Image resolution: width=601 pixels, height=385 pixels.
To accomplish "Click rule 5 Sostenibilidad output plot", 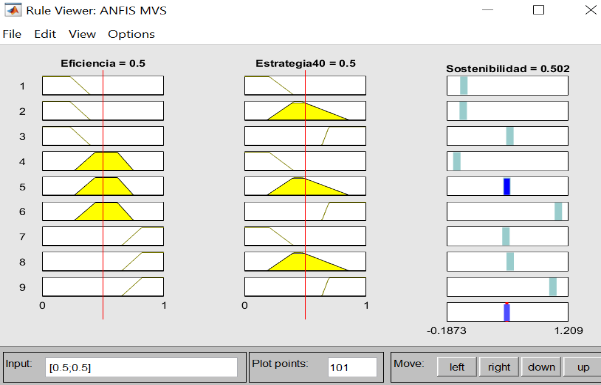I will coord(507,186).
